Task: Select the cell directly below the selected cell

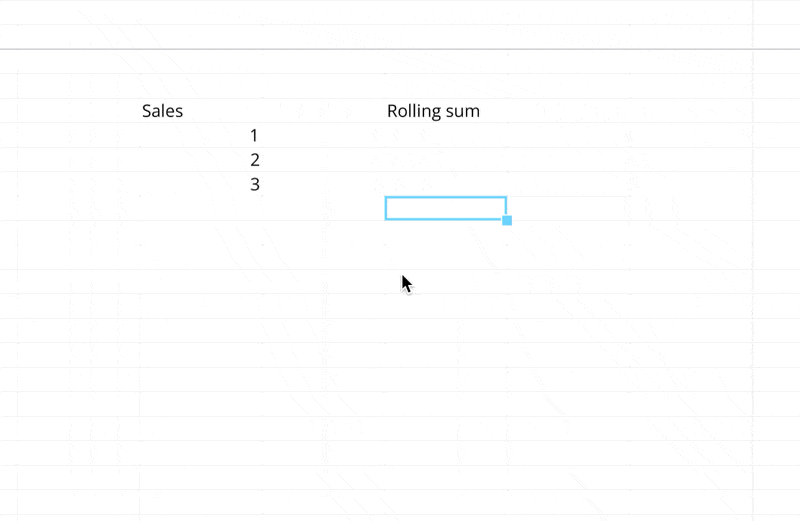Action: [445, 233]
